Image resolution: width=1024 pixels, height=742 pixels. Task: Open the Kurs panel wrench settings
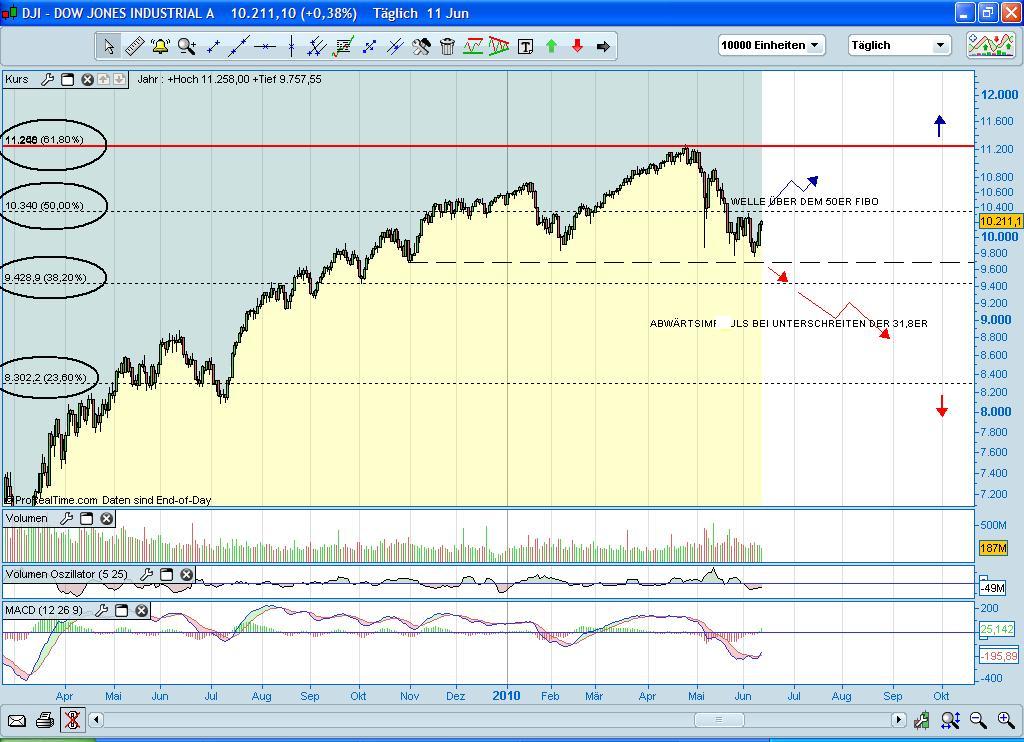click(47, 80)
